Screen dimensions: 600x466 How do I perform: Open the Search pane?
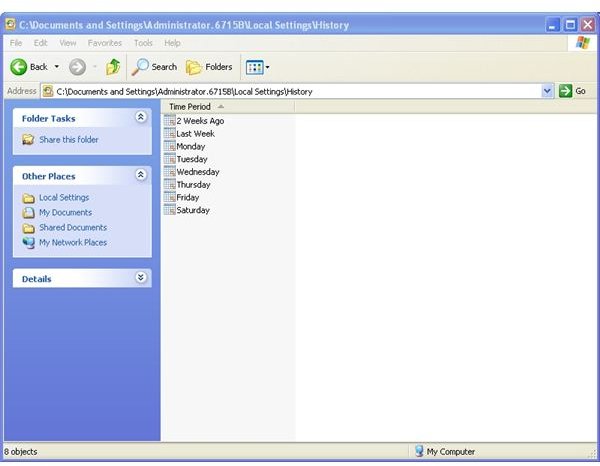tap(154, 67)
